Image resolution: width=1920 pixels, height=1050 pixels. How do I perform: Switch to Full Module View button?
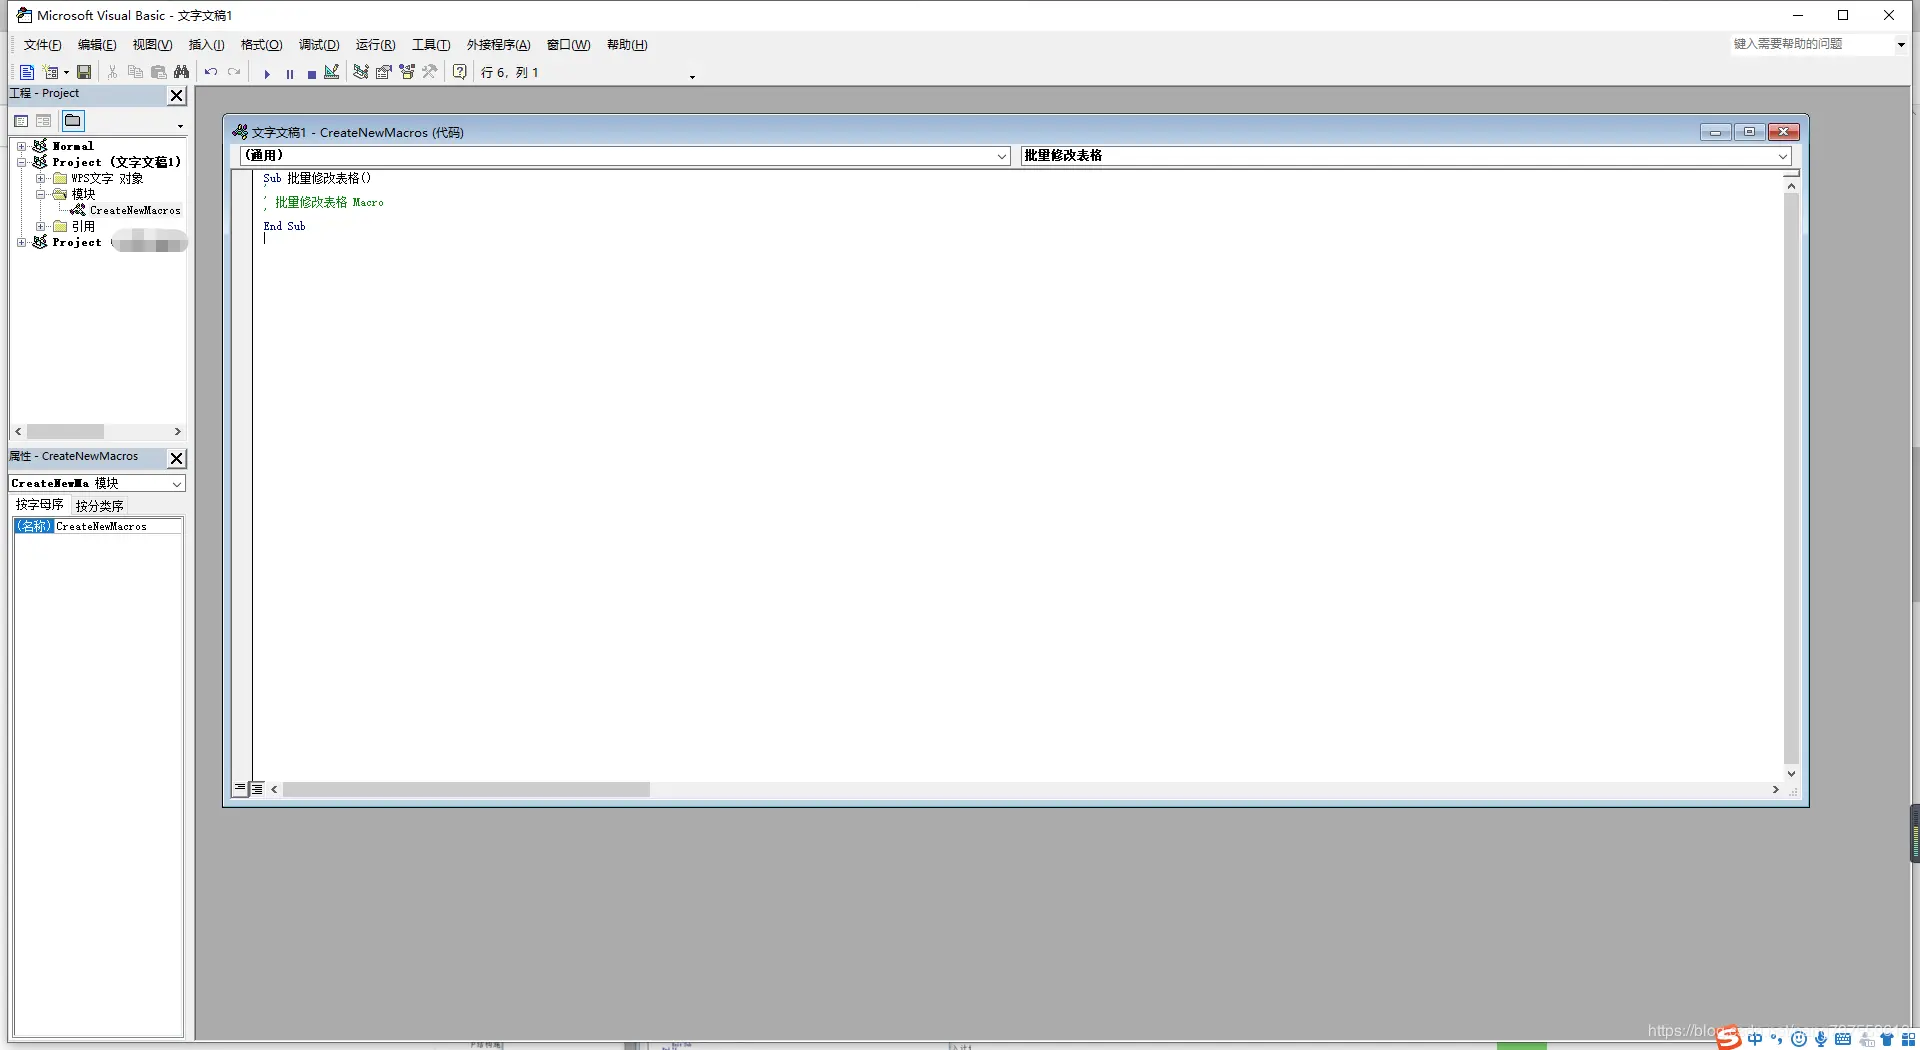tap(257, 789)
